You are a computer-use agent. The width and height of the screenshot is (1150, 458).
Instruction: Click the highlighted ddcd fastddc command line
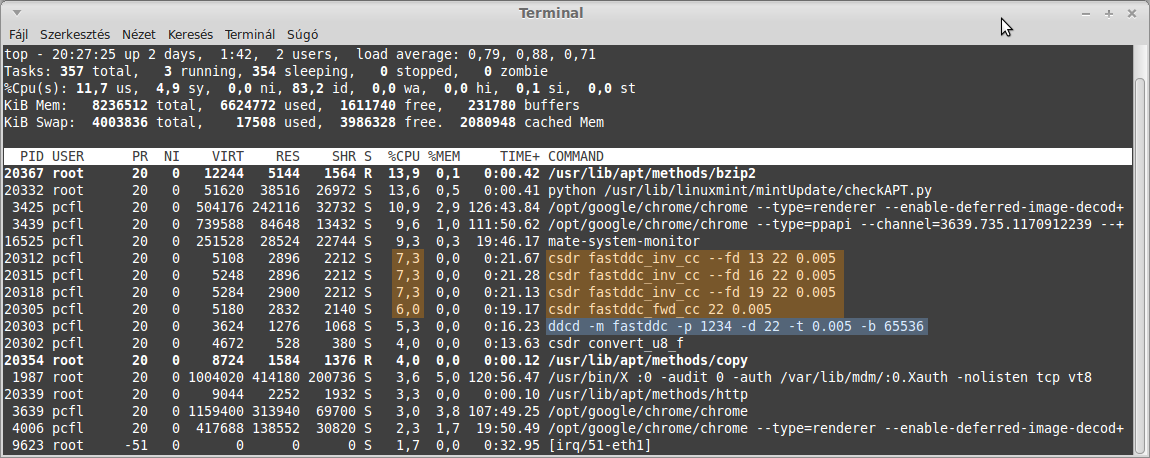[736, 326]
